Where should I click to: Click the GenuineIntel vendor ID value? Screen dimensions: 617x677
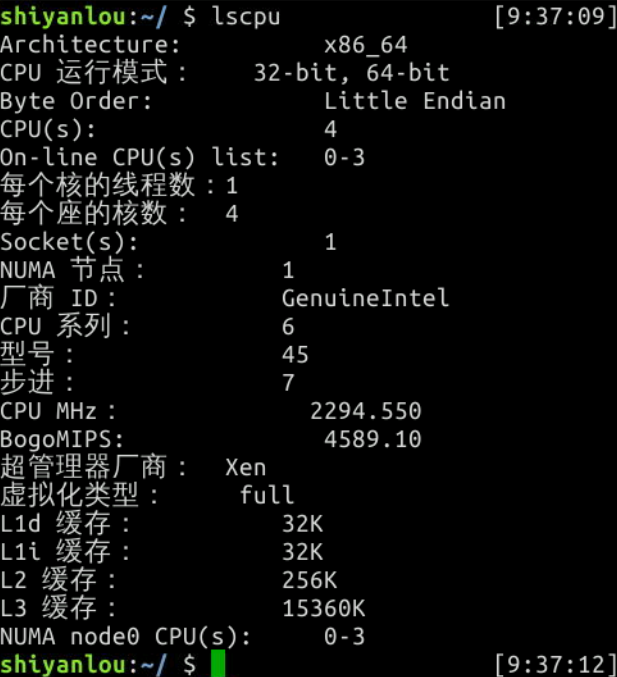pos(365,298)
